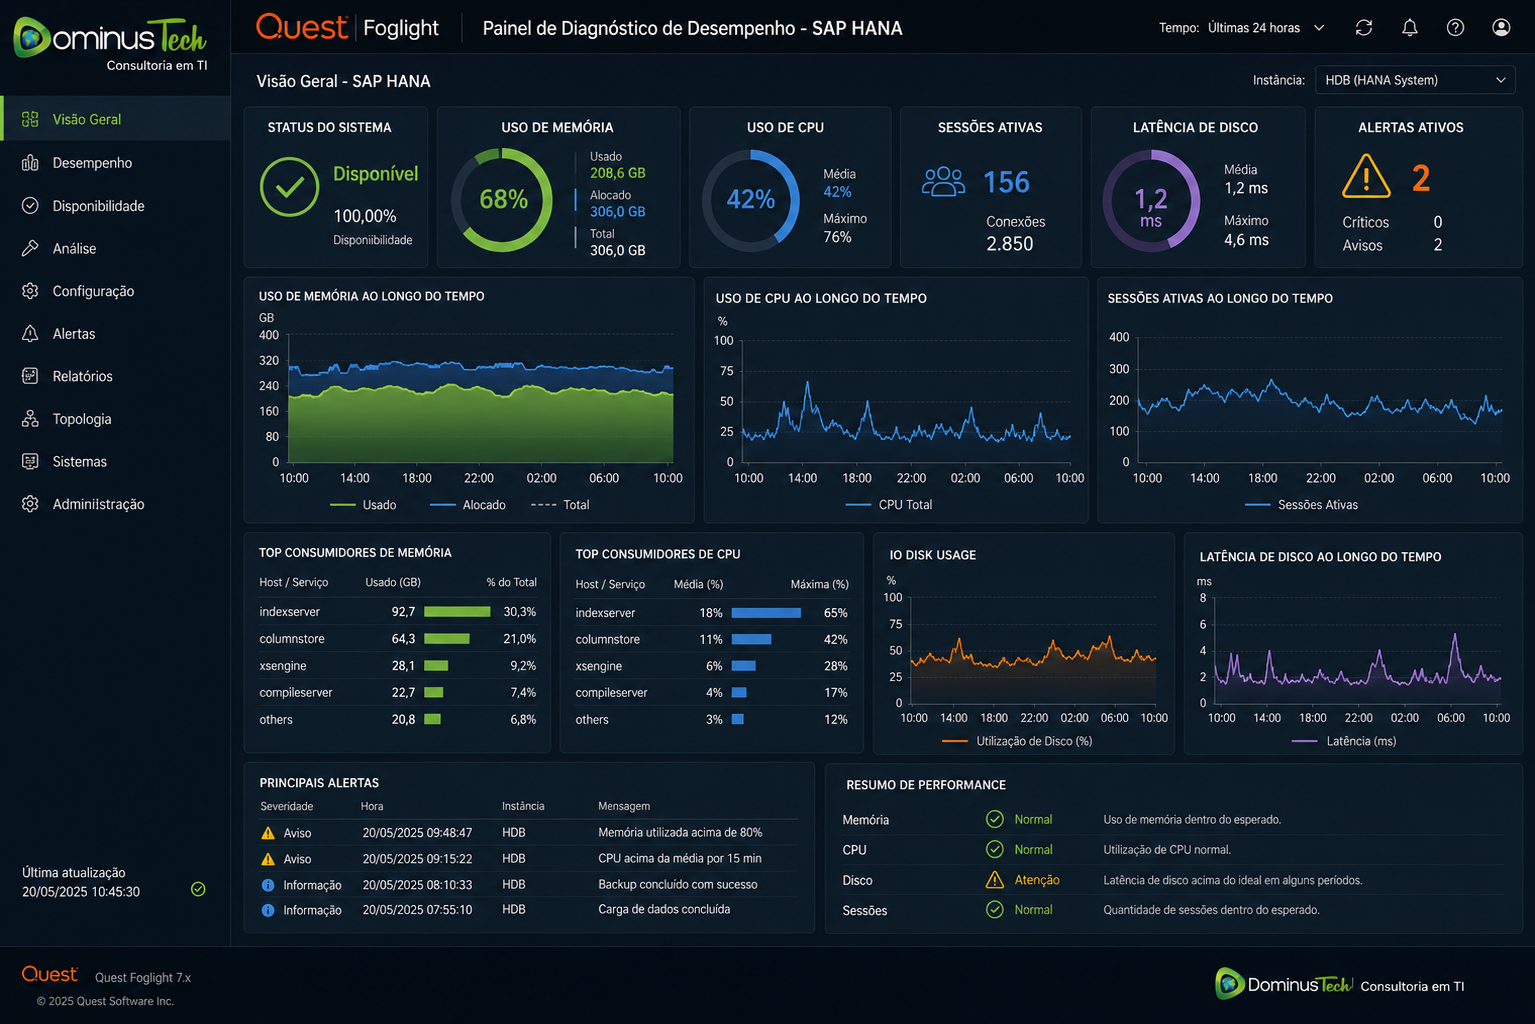Click the Disponibilidade checkmark icon in sidebar
Viewport: 1535px width, 1024px height.
(30, 206)
